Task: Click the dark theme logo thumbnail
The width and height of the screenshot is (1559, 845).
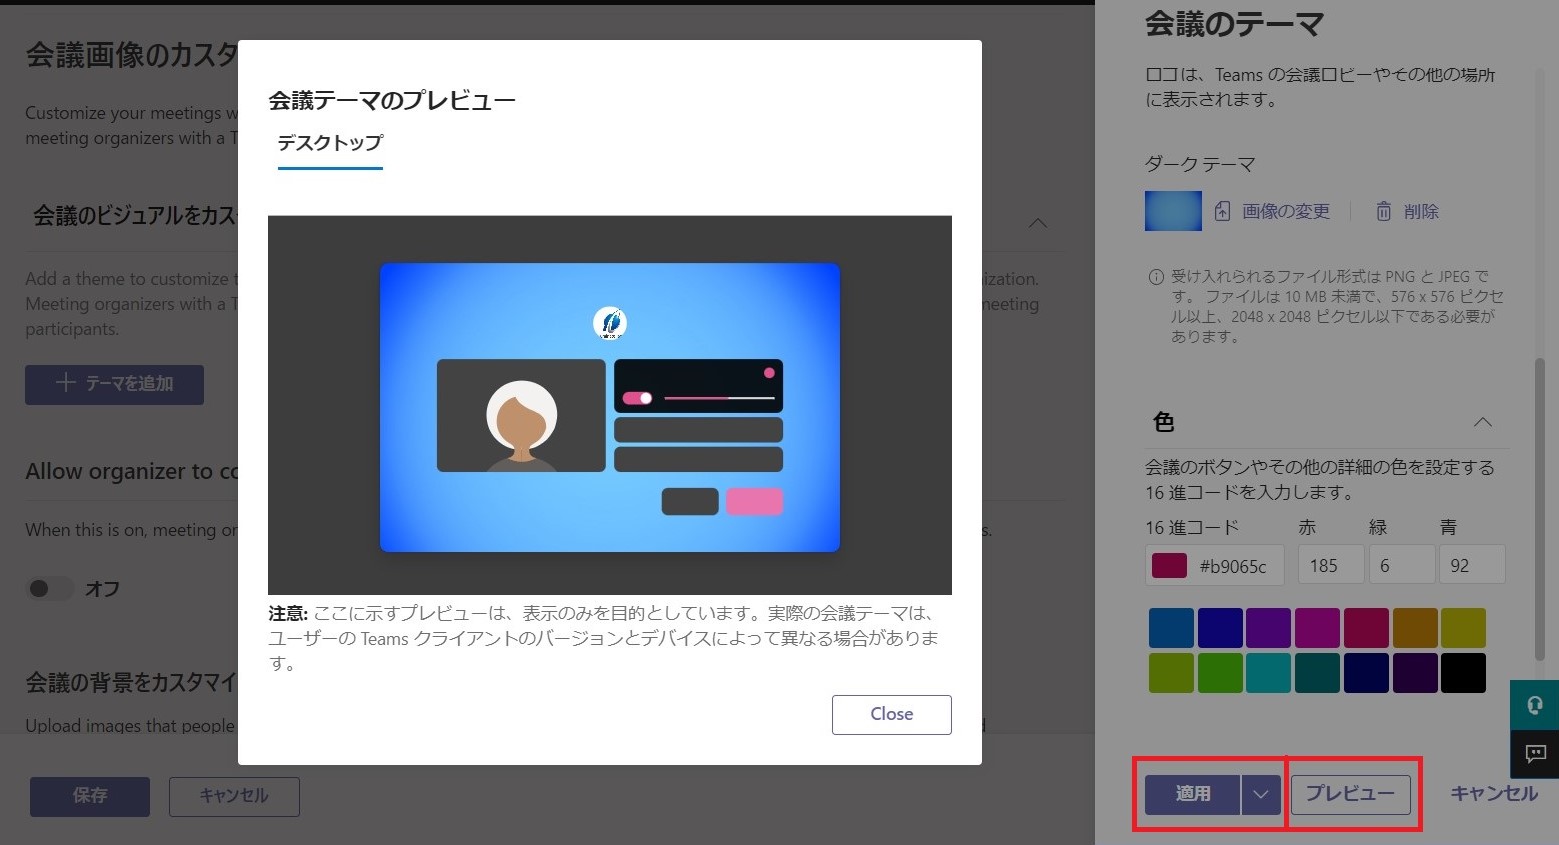Action: click(x=1173, y=211)
